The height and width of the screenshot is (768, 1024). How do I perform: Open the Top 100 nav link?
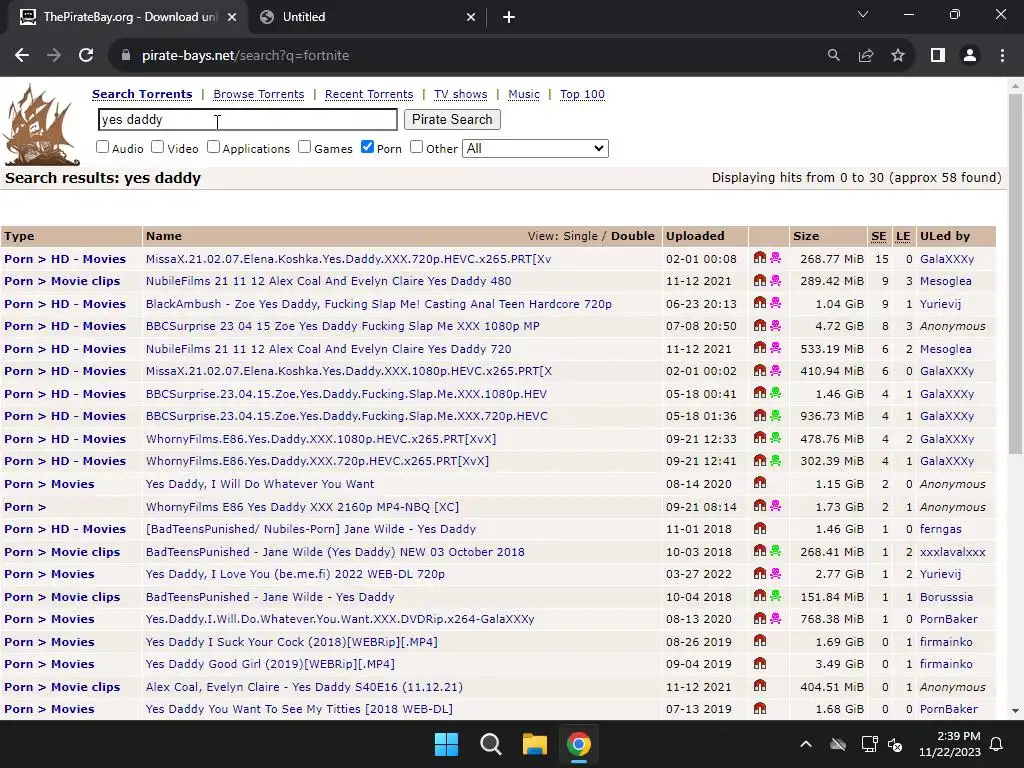(583, 94)
